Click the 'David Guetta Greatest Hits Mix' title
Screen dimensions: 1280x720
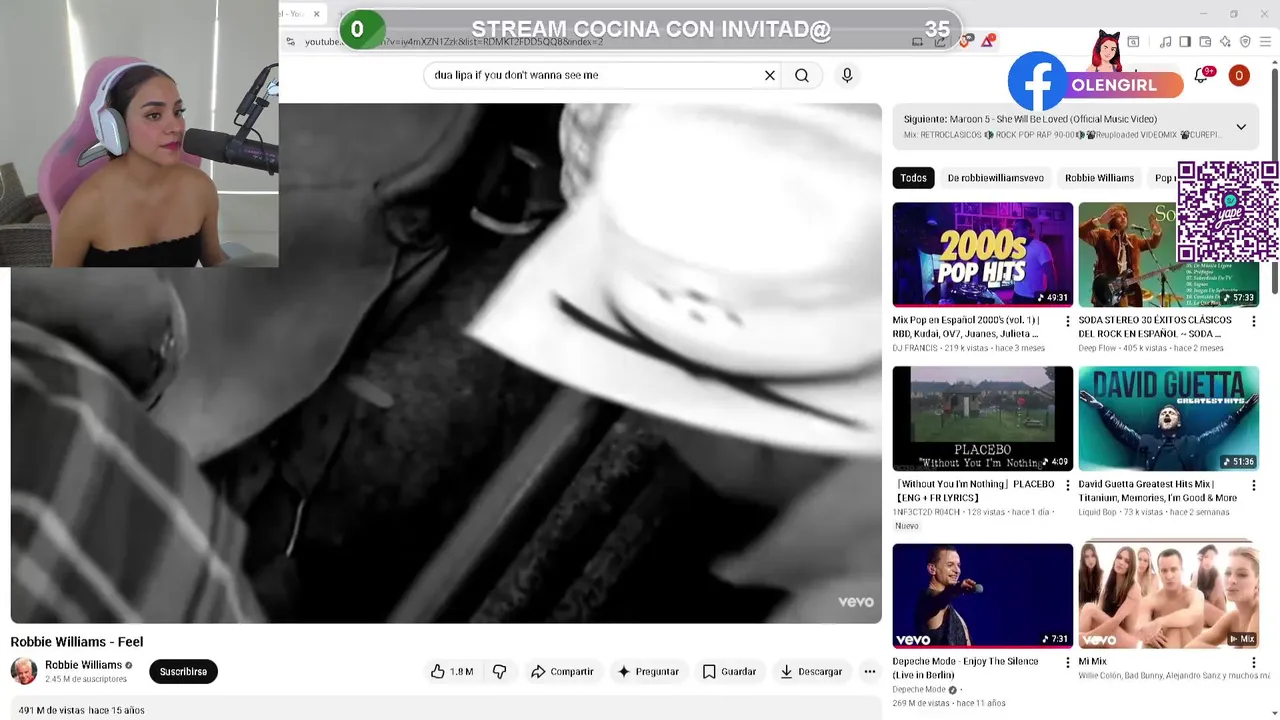[1157, 491]
